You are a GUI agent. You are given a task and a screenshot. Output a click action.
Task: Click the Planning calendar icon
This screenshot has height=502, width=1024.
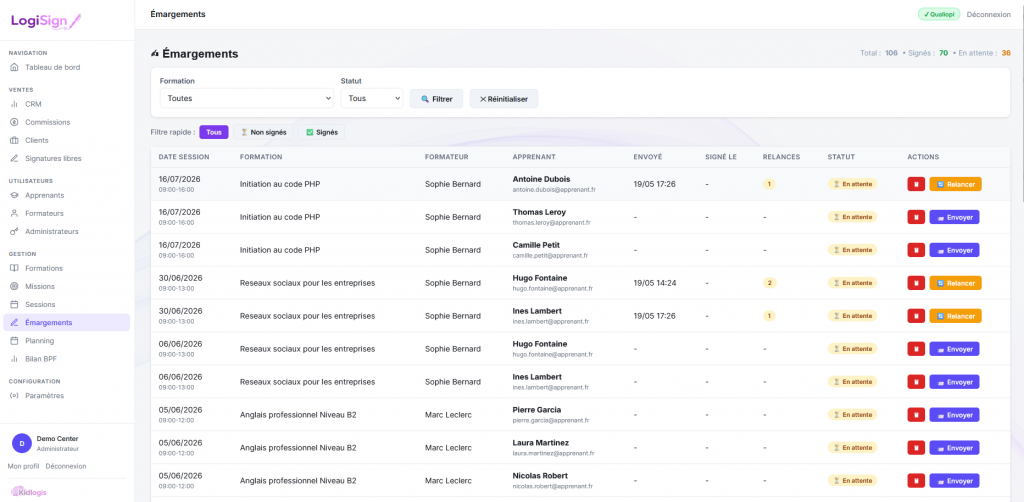(14, 341)
